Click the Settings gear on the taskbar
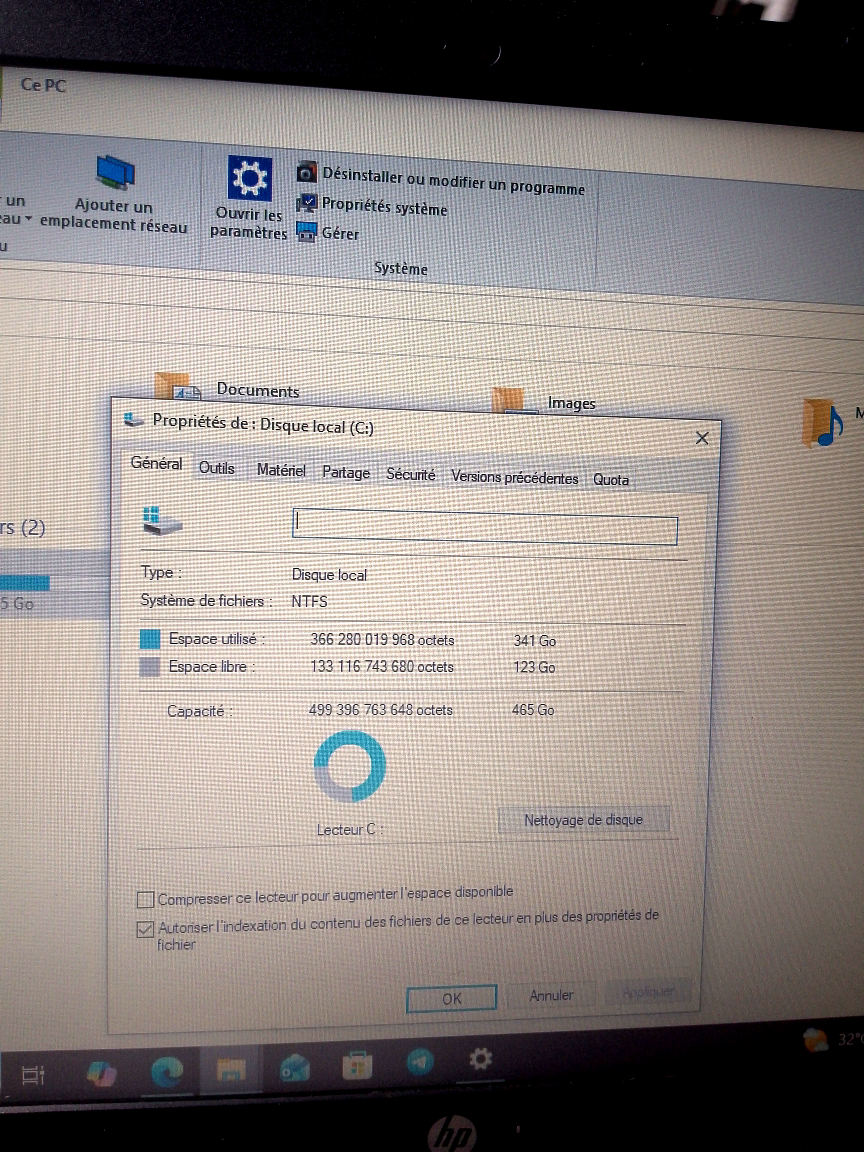The width and height of the screenshot is (864, 1152). click(480, 1059)
